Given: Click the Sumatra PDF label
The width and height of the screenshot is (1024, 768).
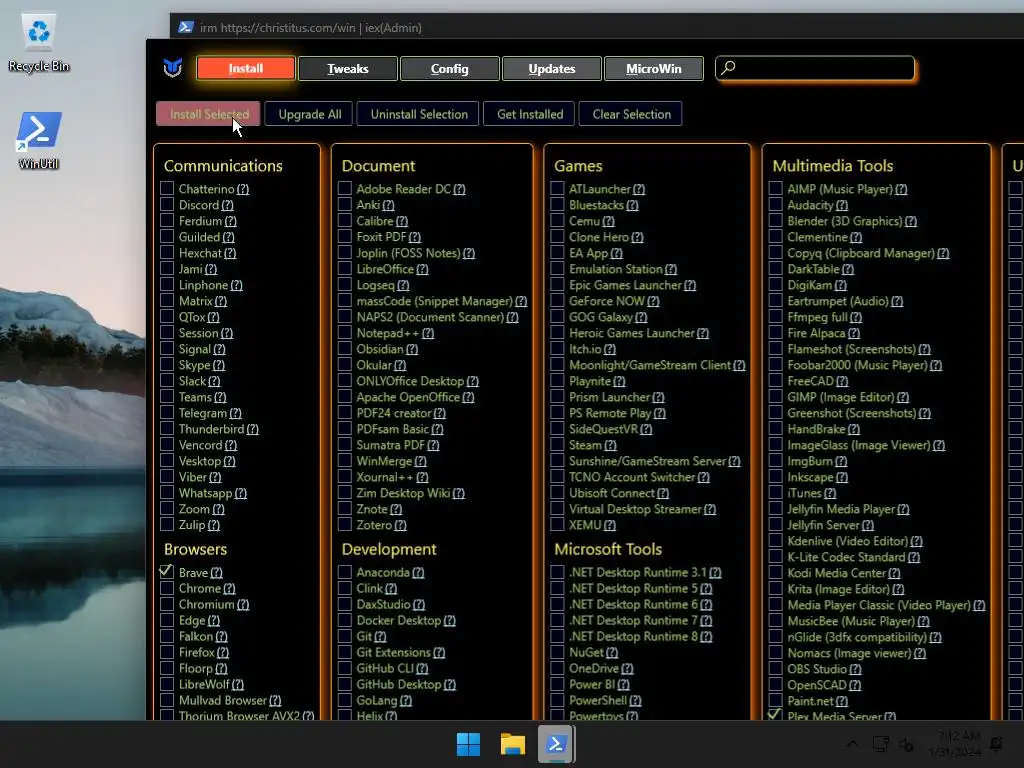Looking at the screenshot, I should tap(391, 445).
